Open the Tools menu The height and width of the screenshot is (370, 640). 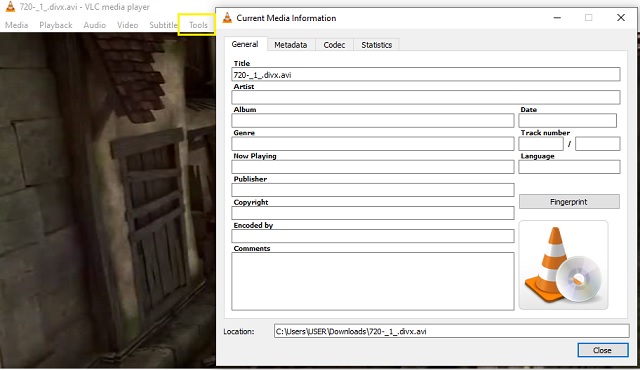[198, 25]
